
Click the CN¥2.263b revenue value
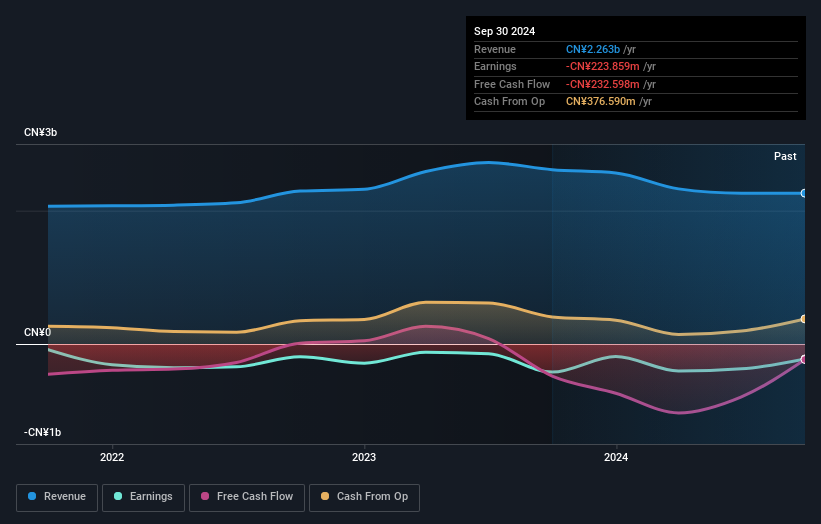pos(593,49)
